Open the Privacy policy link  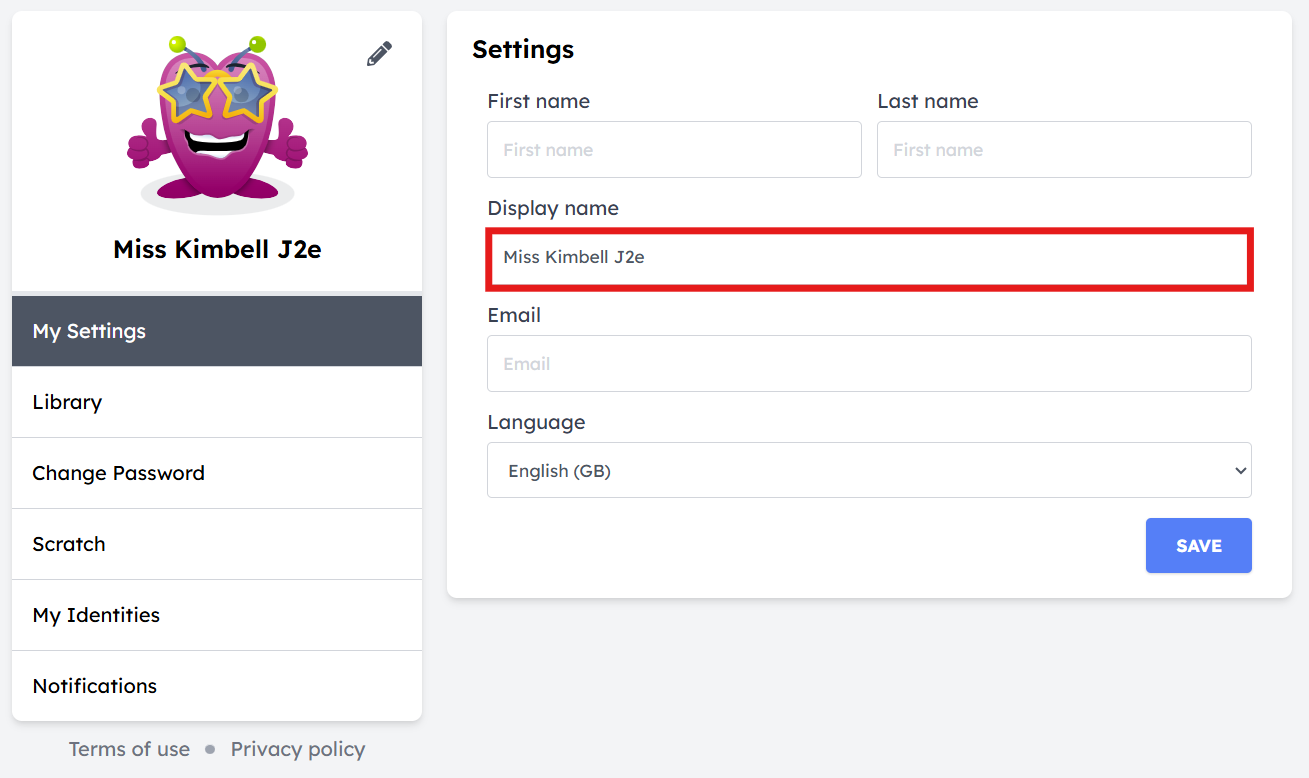click(x=298, y=749)
